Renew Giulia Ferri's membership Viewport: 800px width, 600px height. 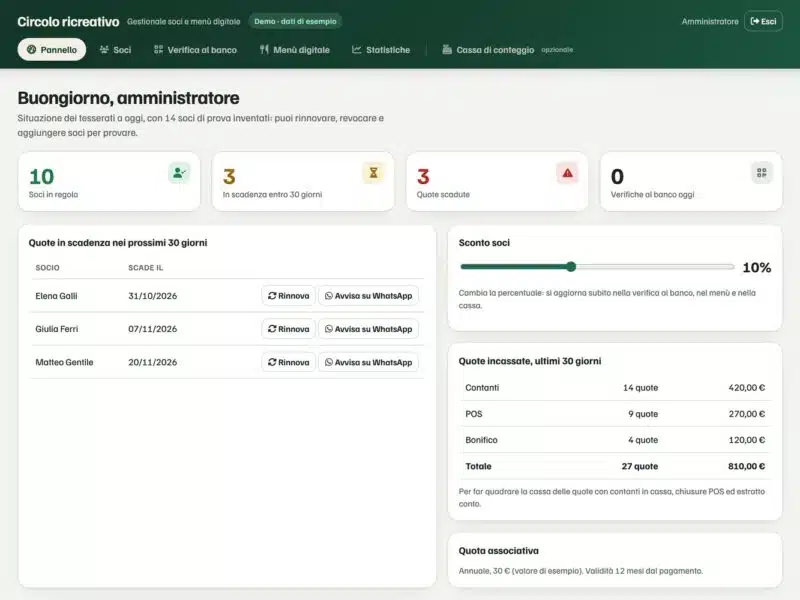tap(288, 329)
